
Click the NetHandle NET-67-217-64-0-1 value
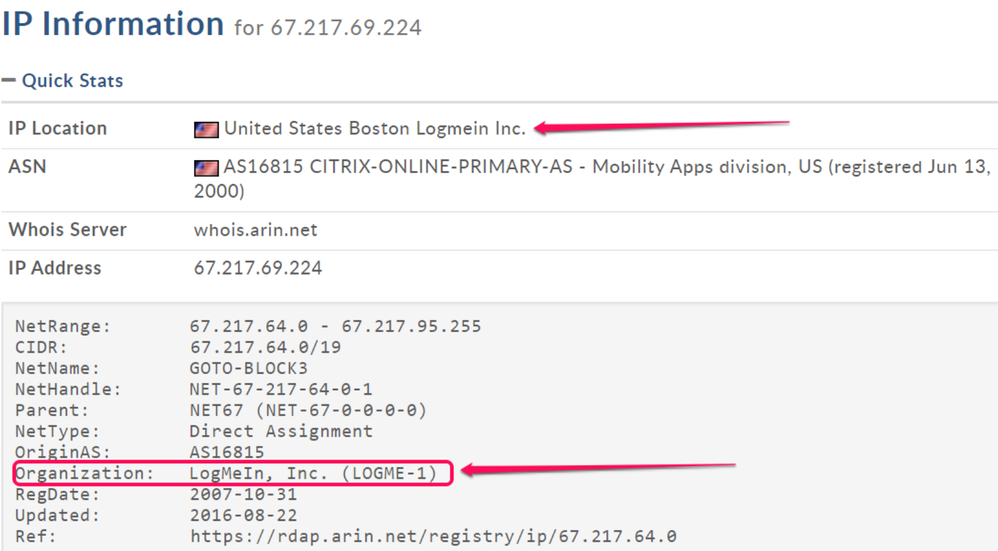pos(280,389)
